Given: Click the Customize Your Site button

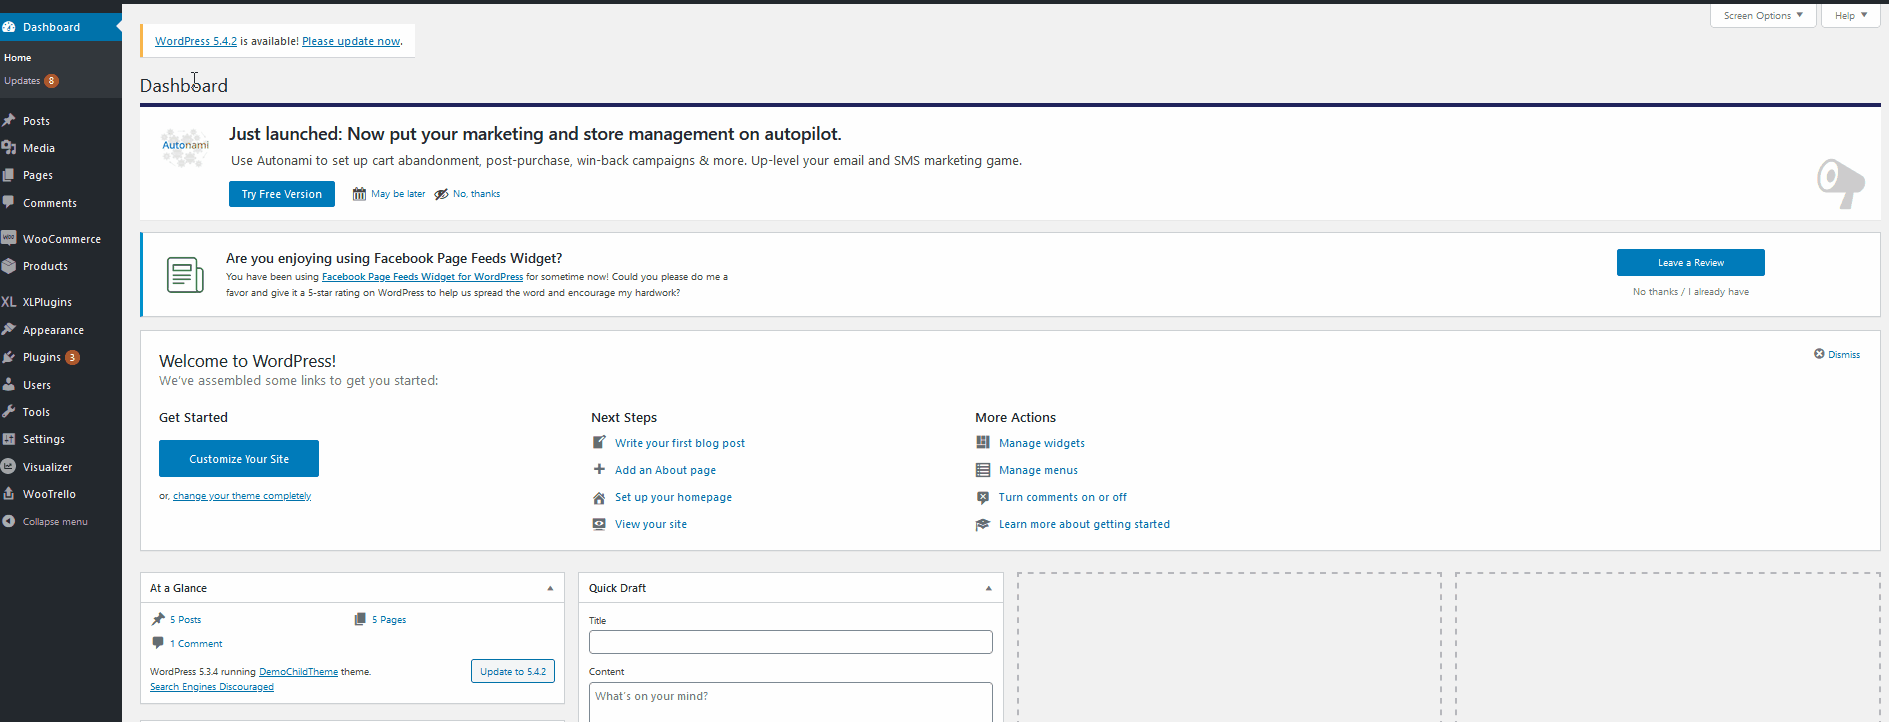Looking at the screenshot, I should pos(239,459).
